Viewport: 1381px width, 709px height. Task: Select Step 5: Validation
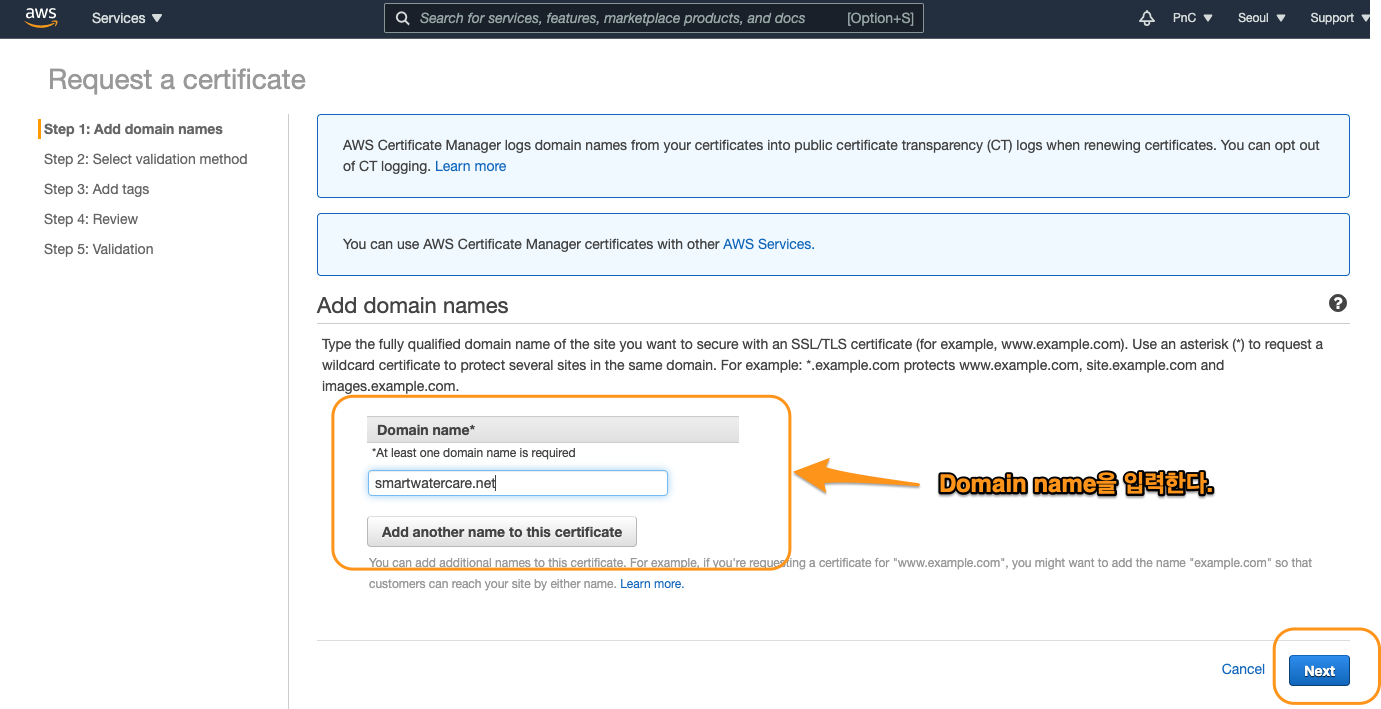pos(98,249)
